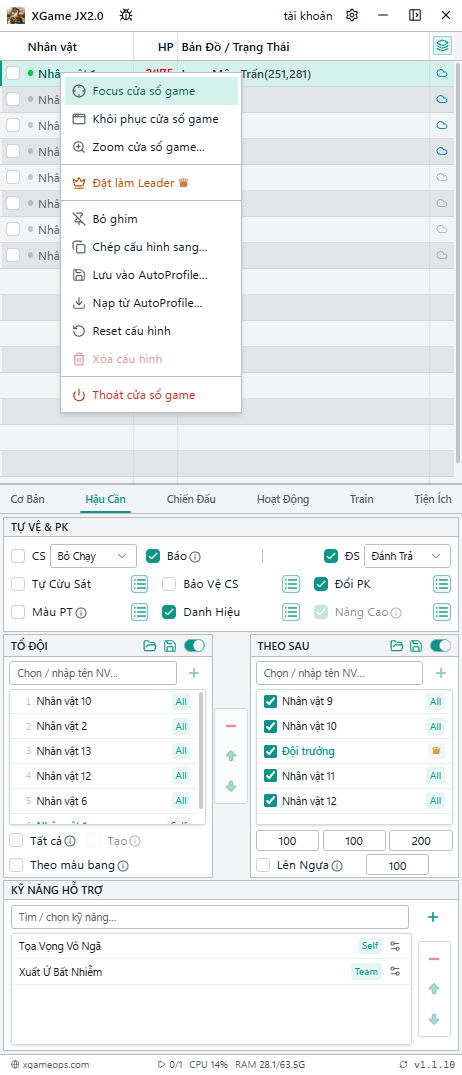The width and height of the screenshot is (462, 1075).
Task: Uncheck Danh Hiệu checkbox
Action: (169, 612)
